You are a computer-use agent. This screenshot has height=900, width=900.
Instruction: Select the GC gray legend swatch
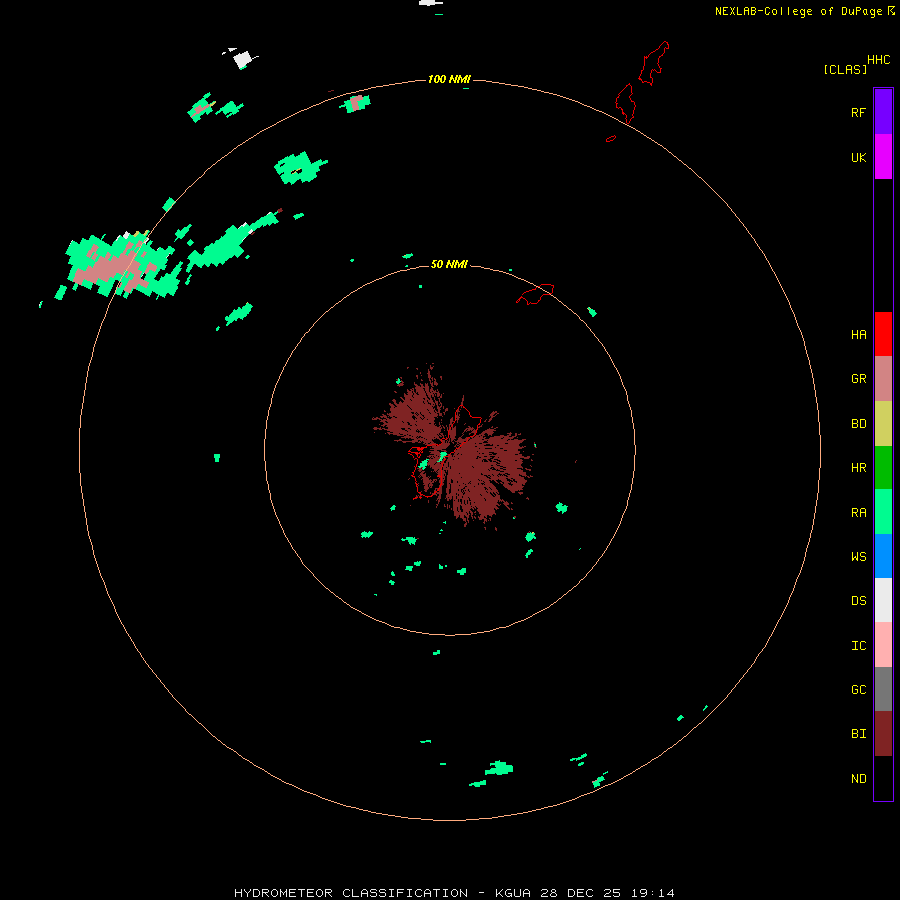(x=883, y=689)
